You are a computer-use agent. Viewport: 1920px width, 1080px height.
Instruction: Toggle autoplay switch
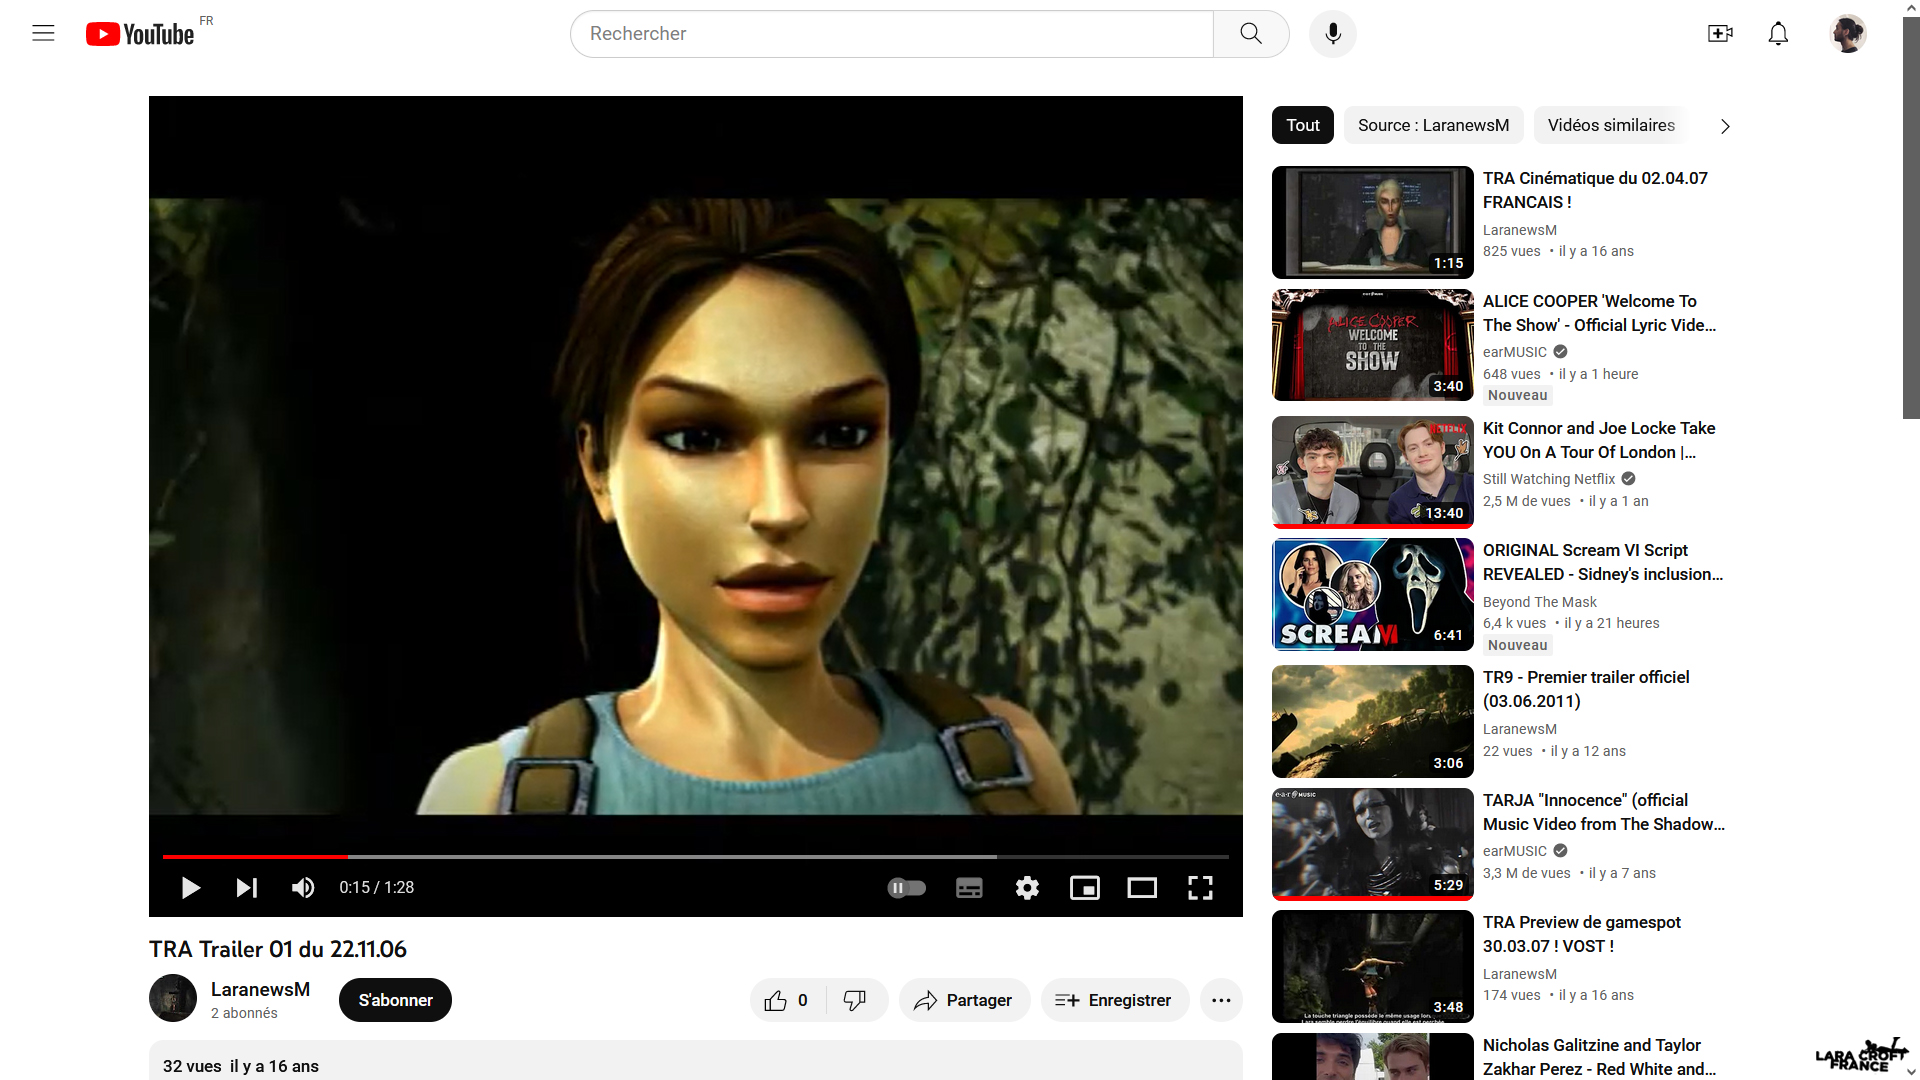(x=907, y=888)
